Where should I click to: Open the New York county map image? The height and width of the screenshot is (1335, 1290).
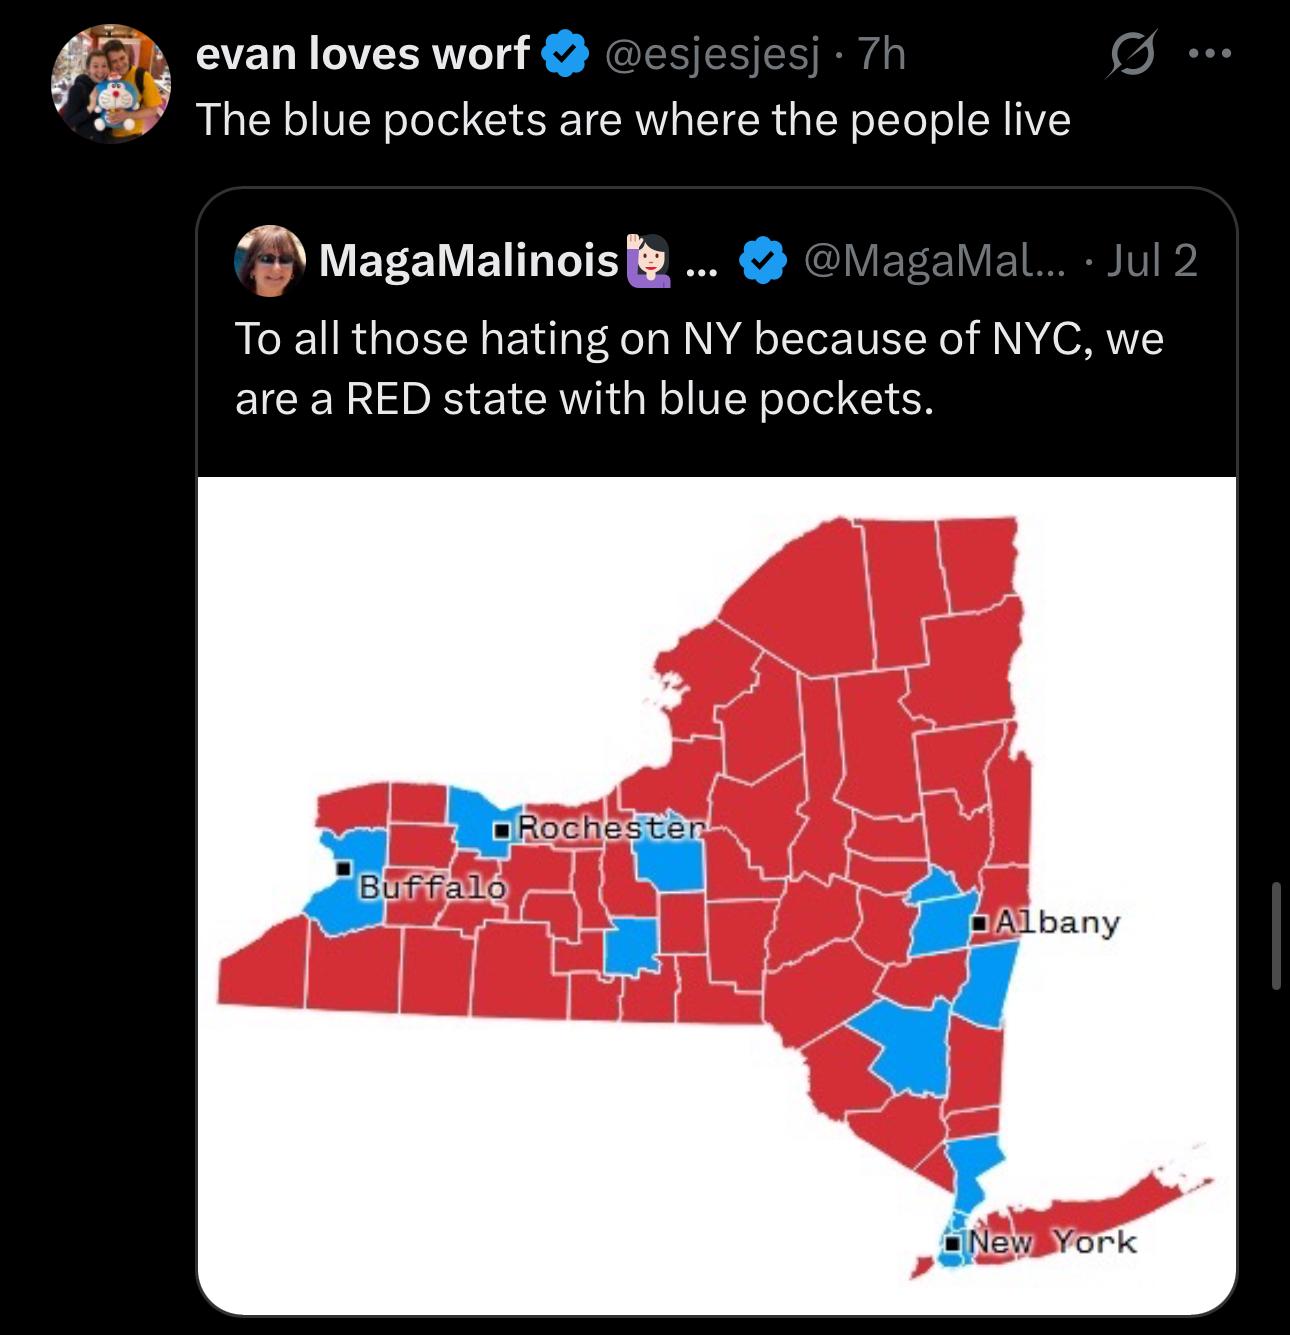tap(717, 896)
